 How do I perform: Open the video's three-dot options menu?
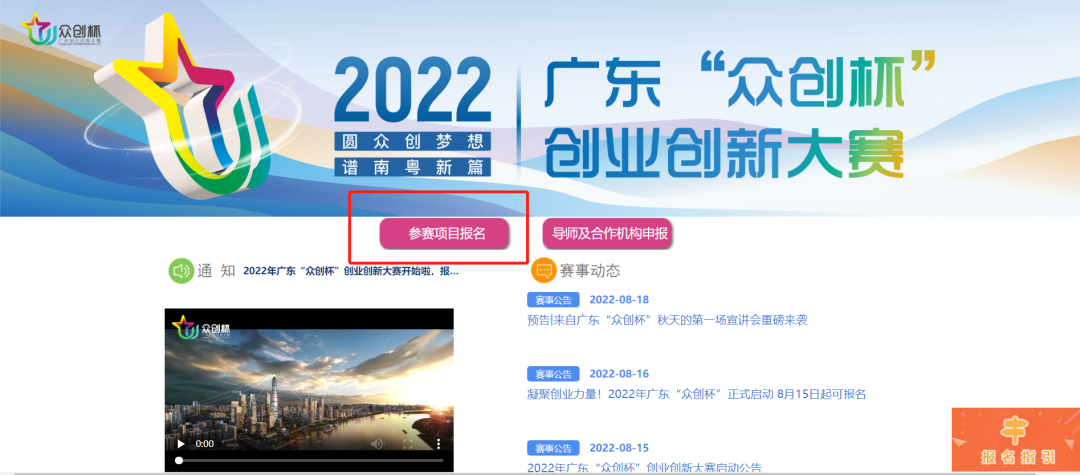[438, 444]
